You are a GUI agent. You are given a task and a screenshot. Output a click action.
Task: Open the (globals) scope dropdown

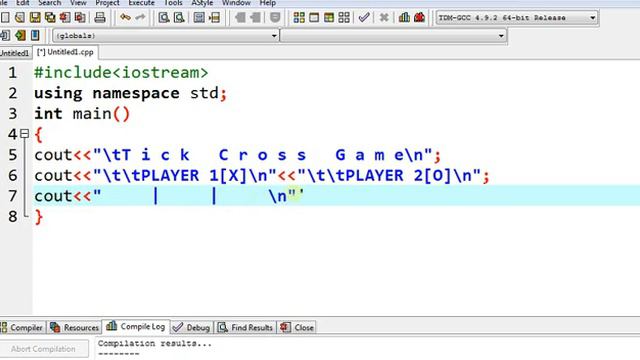tap(165, 36)
